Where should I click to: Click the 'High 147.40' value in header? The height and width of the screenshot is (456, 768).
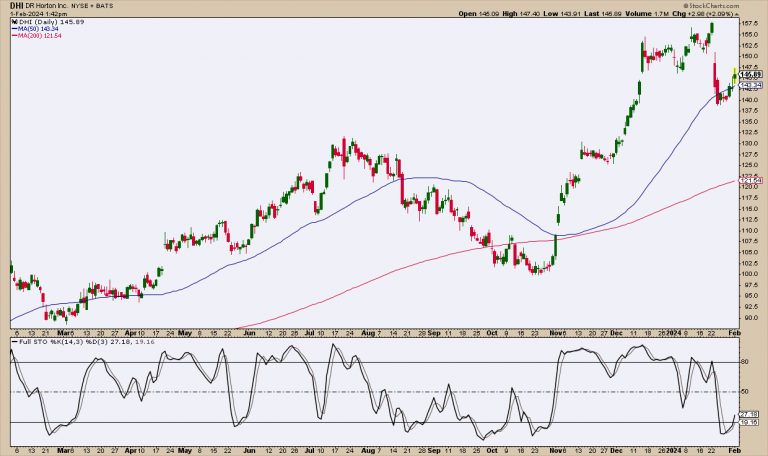point(521,14)
